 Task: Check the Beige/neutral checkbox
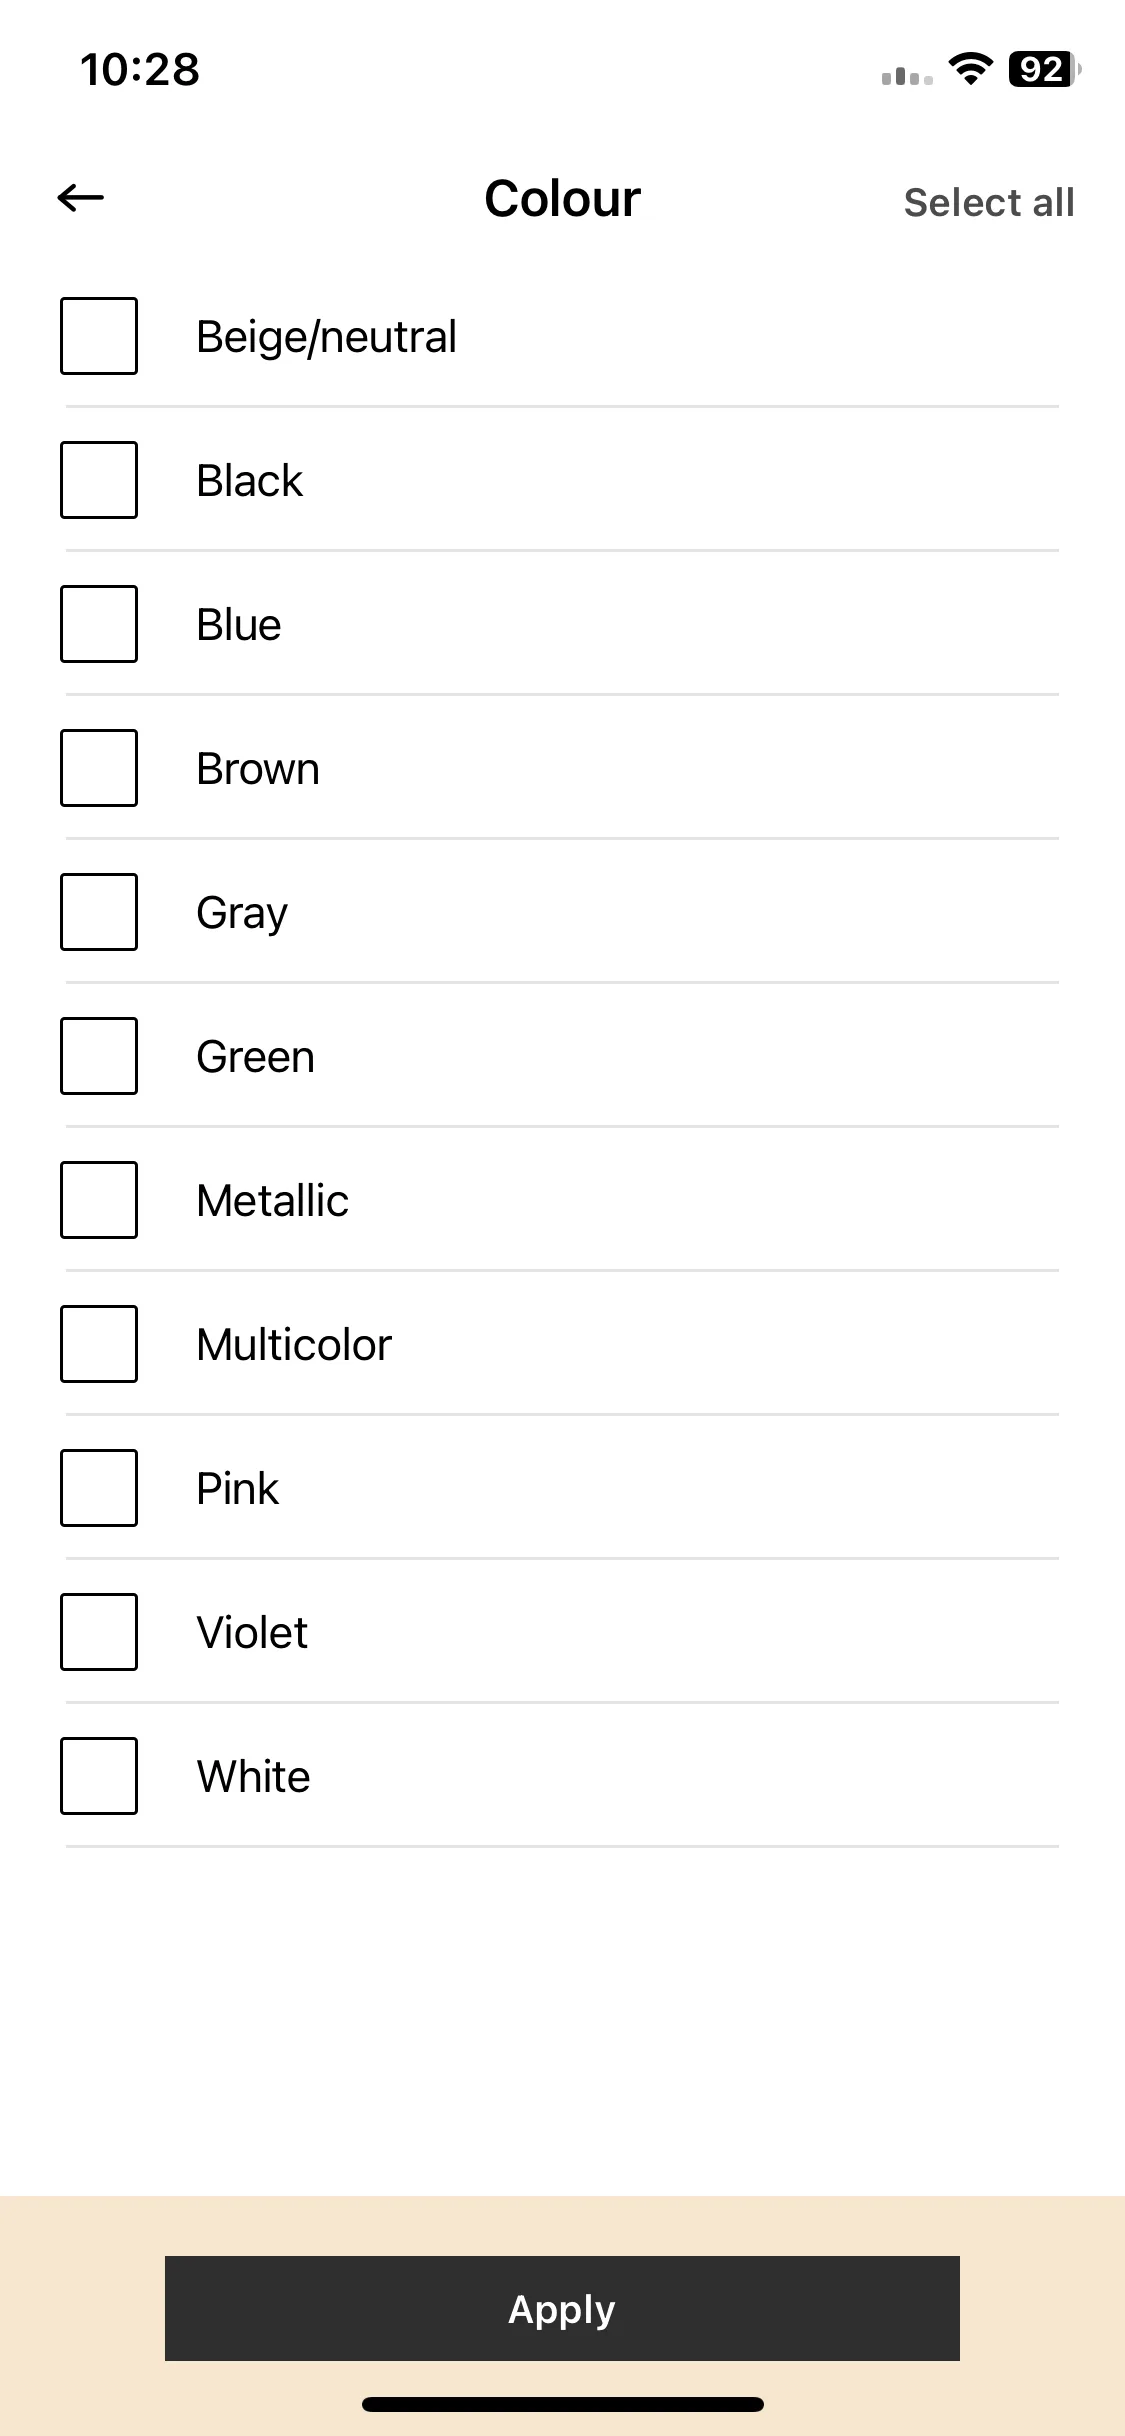[x=99, y=336]
